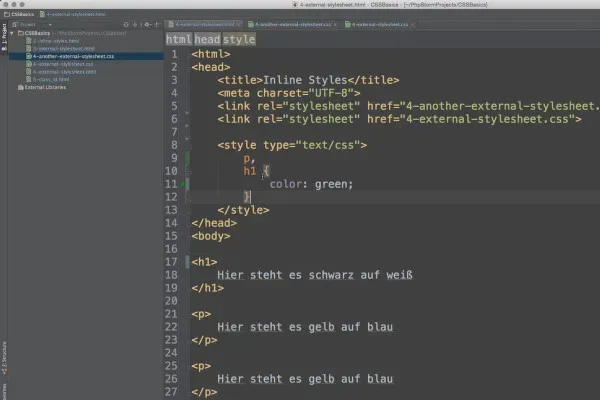The image size is (600, 400).
Task: Click the head breadcrumb
Action: click(207, 39)
